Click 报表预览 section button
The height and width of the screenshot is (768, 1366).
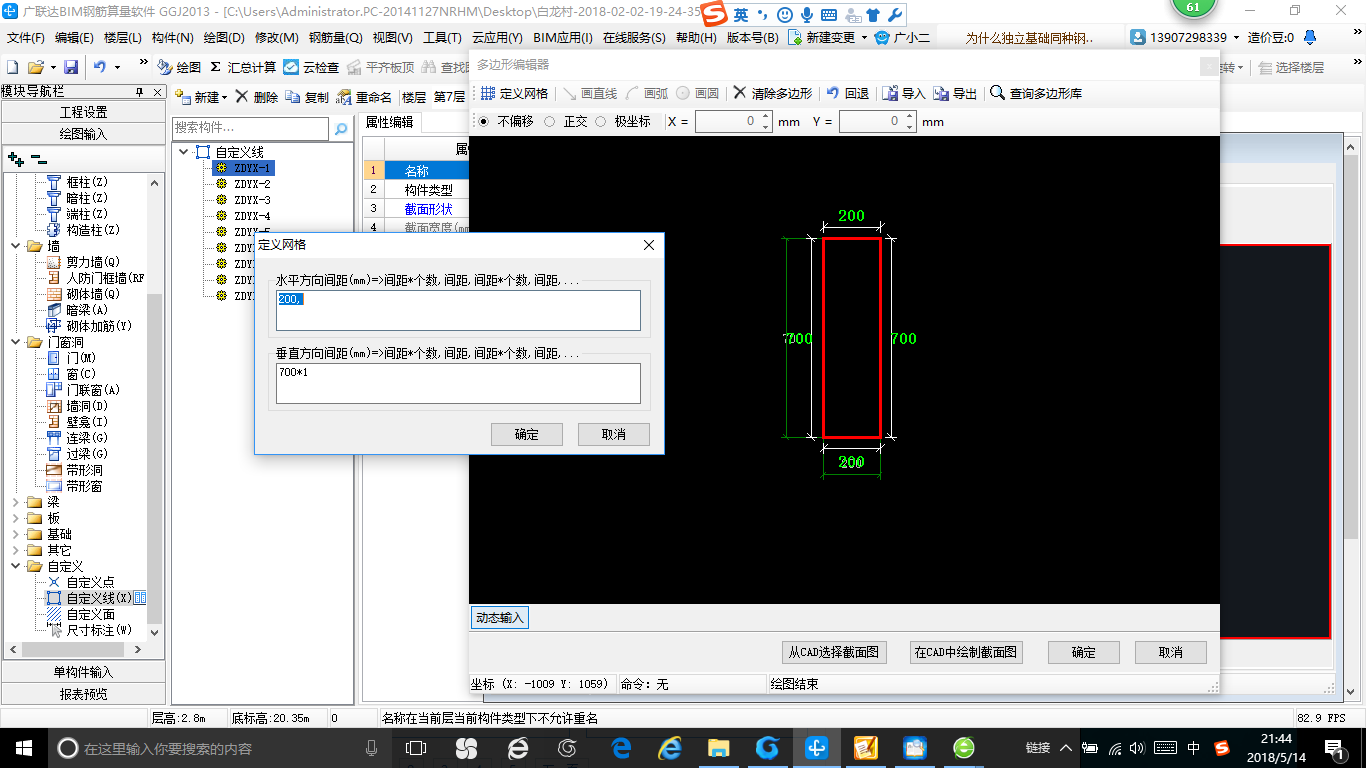coord(84,694)
